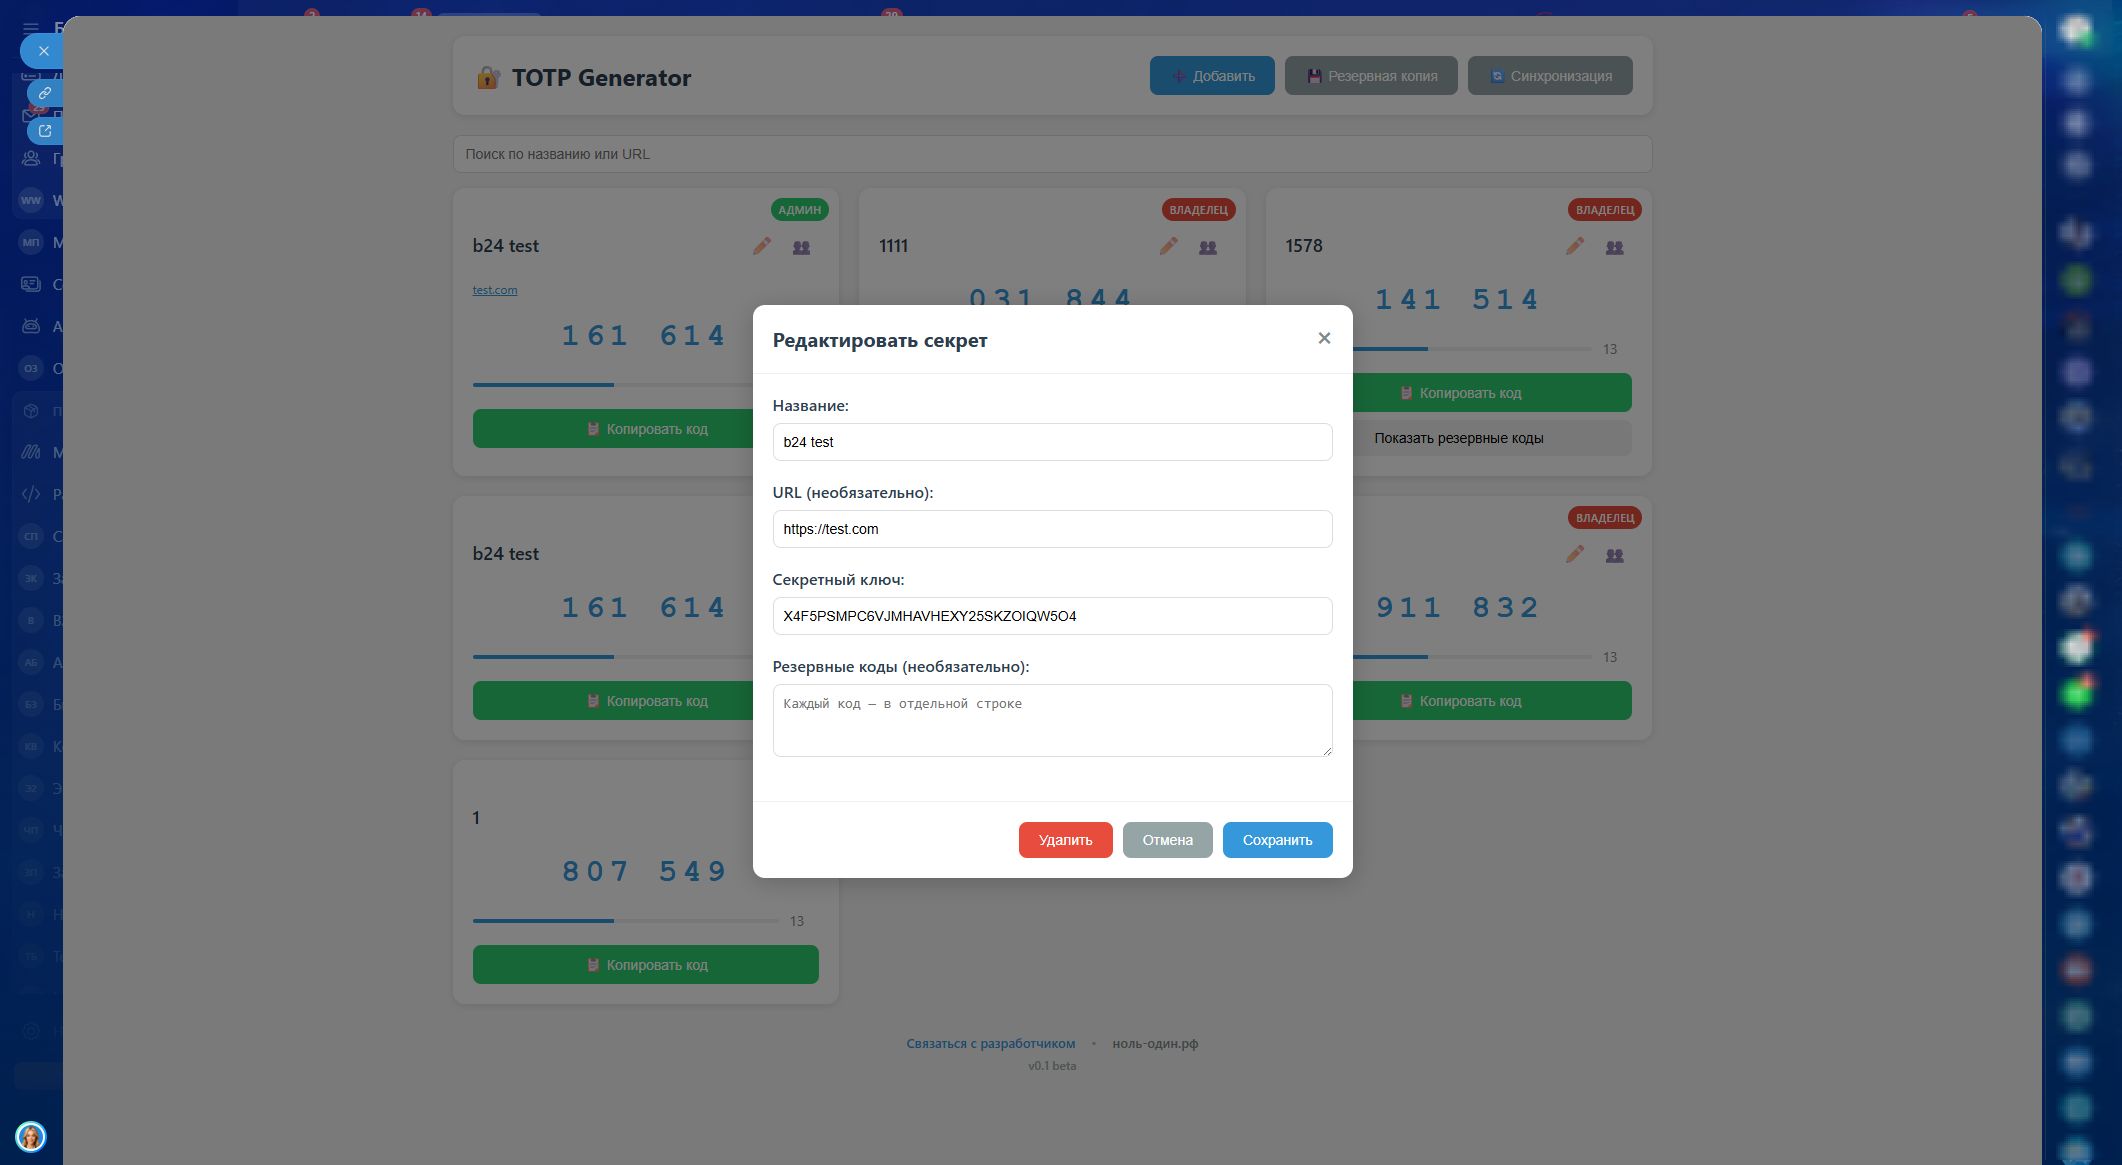This screenshot has width=2122, height=1165.
Task: Click the Секретный ключ input field
Action: (x=1052, y=616)
